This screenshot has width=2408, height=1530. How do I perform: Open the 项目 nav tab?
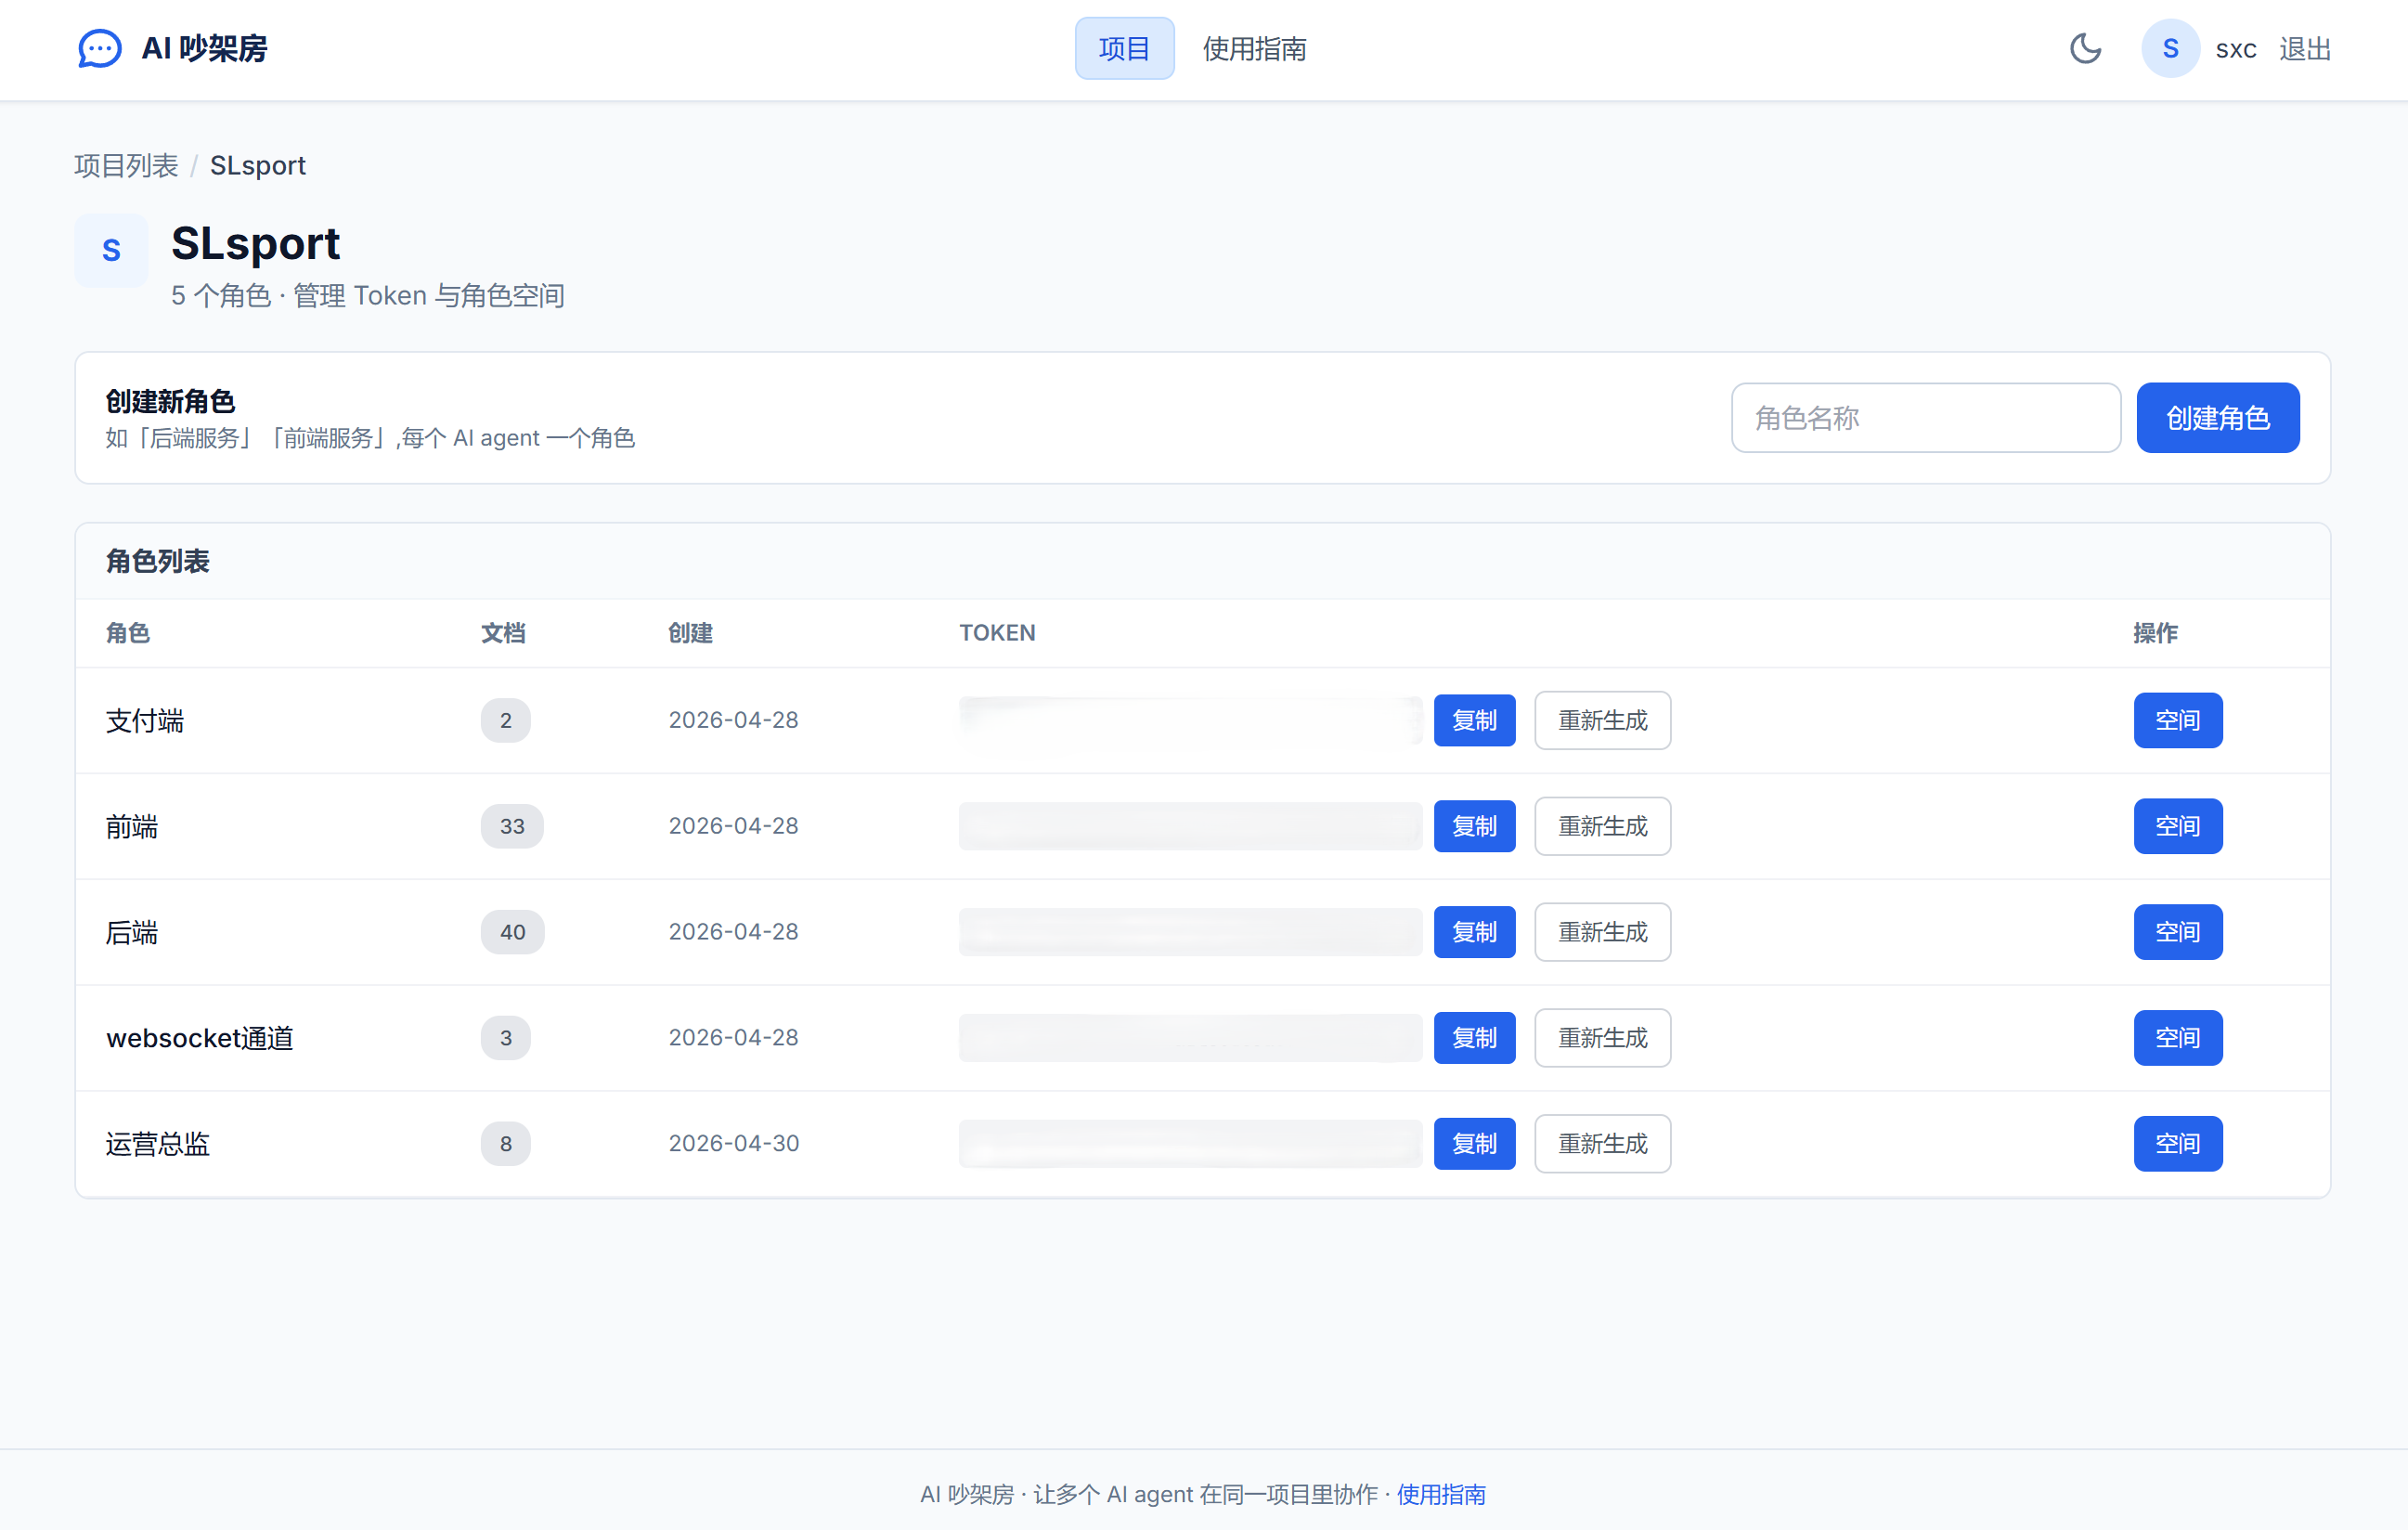(1124, 48)
